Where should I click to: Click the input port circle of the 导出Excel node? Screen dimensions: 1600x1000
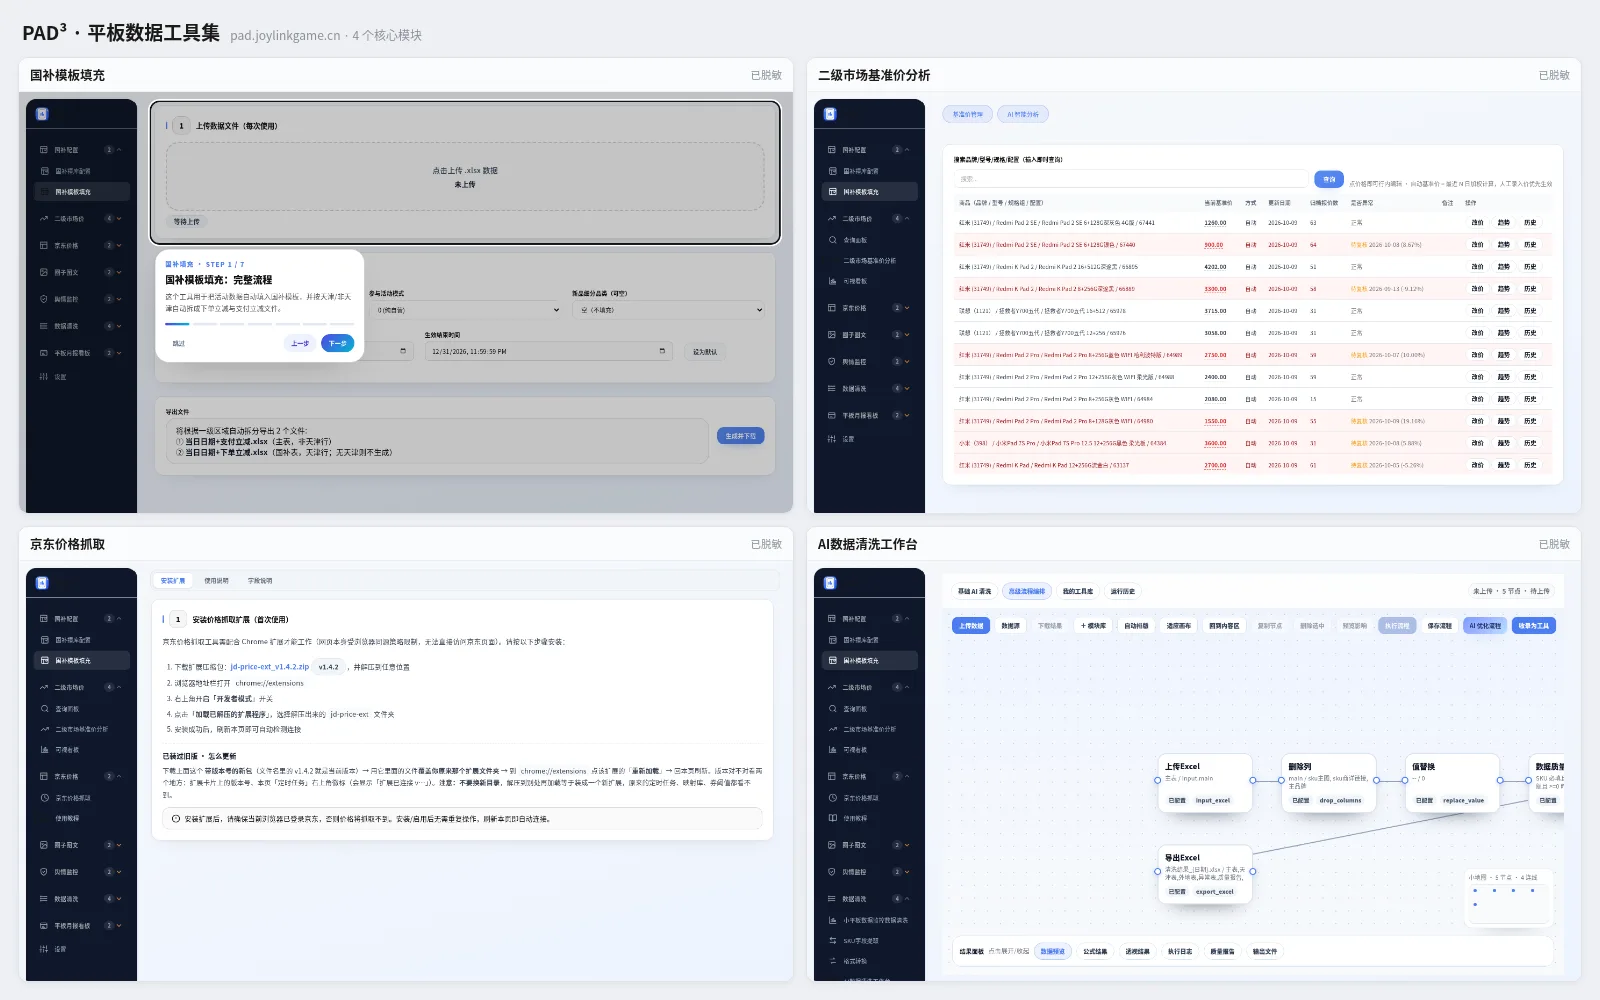(x=1158, y=872)
